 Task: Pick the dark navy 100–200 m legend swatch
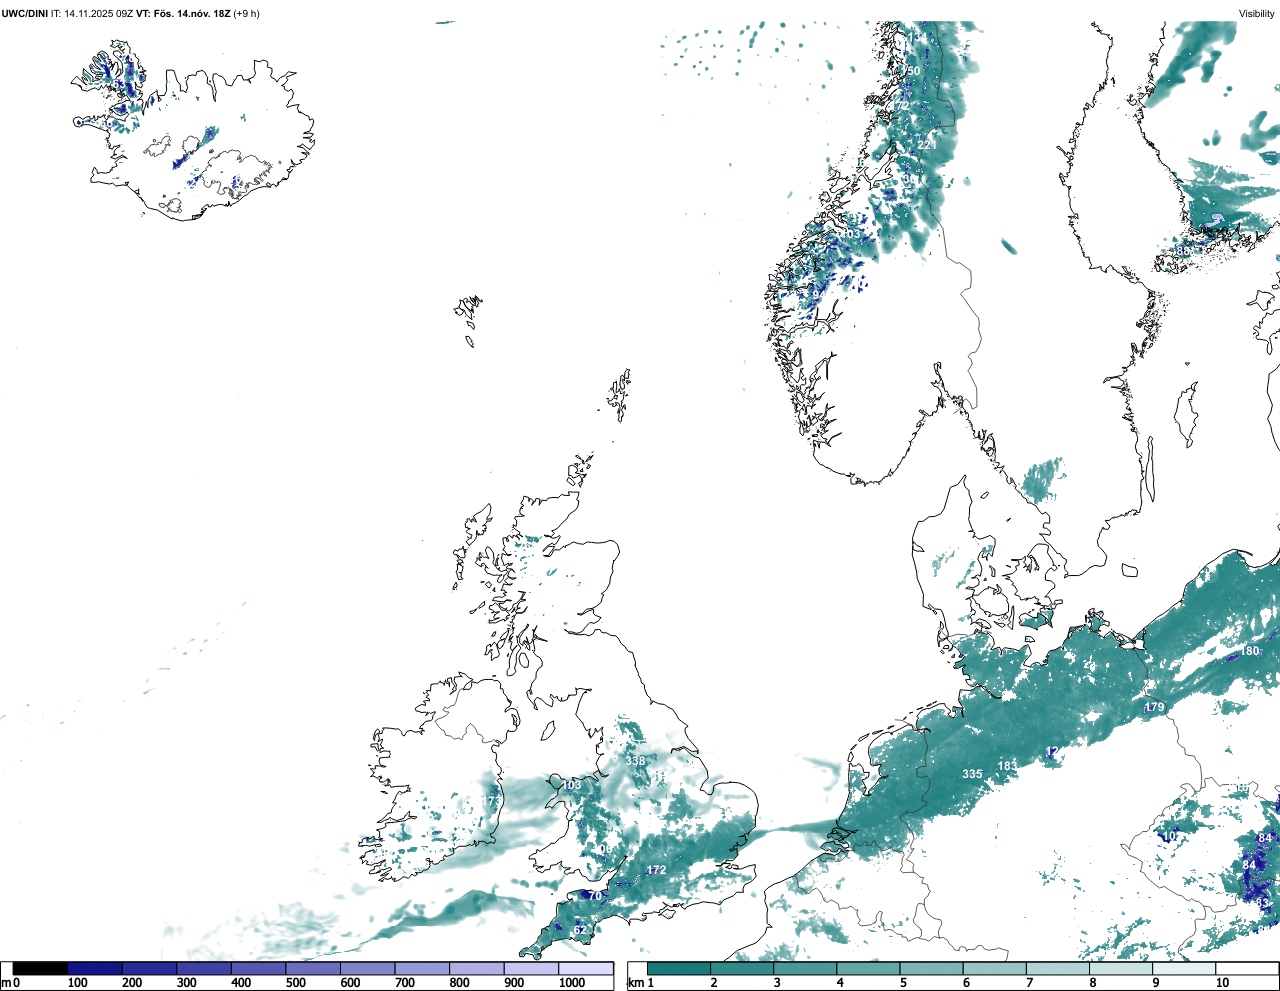pos(95,968)
